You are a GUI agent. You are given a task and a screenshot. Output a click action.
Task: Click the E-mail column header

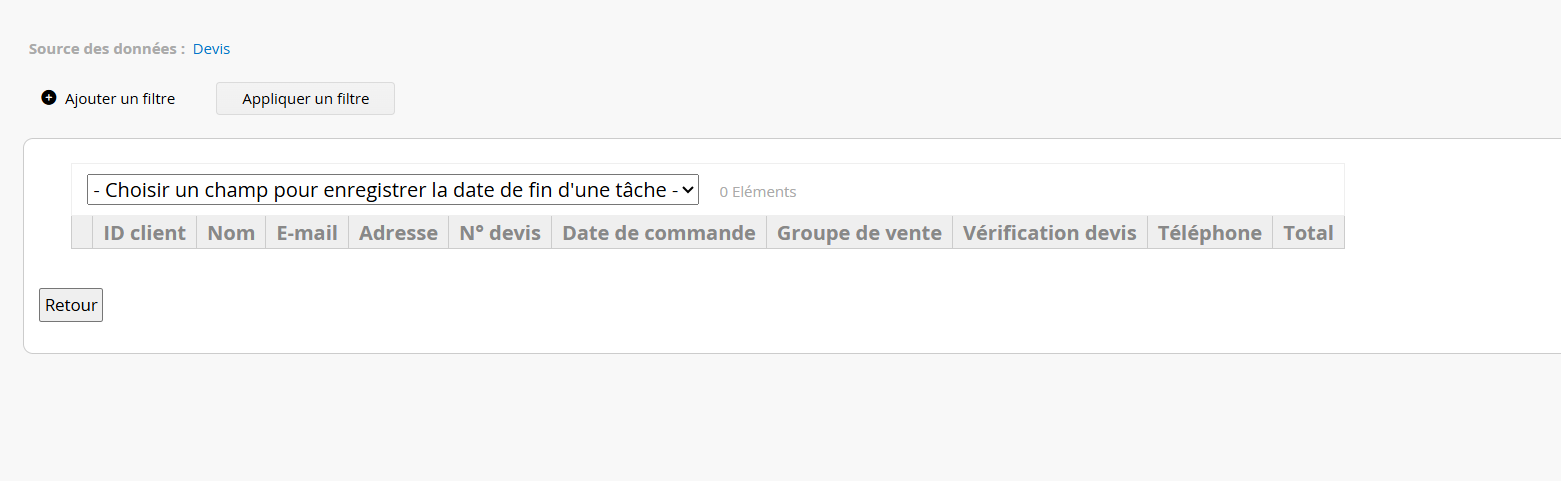point(307,233)
